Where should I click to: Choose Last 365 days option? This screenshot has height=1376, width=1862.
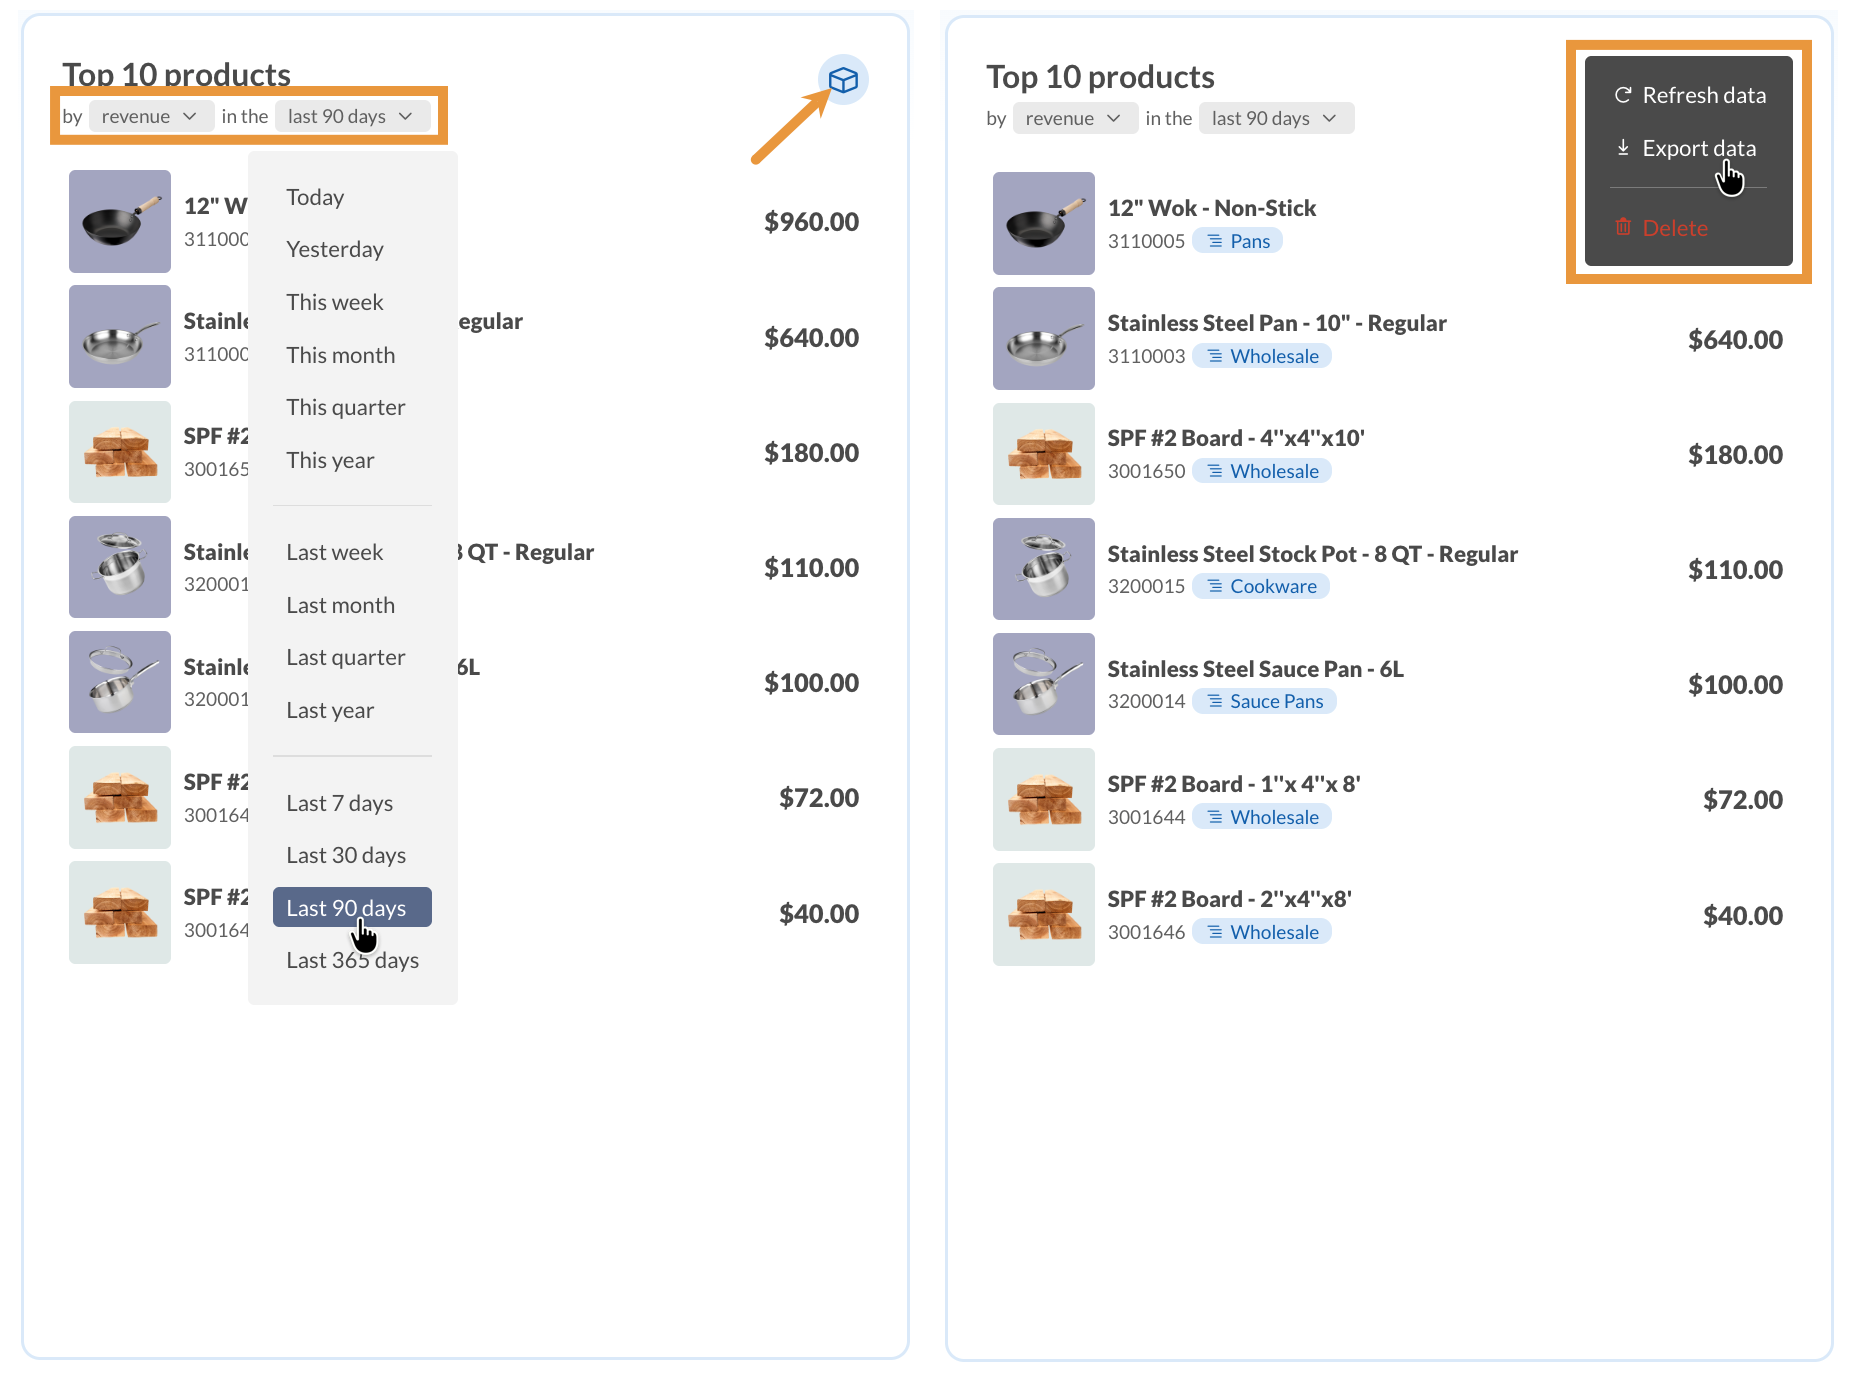click(352, 960)
